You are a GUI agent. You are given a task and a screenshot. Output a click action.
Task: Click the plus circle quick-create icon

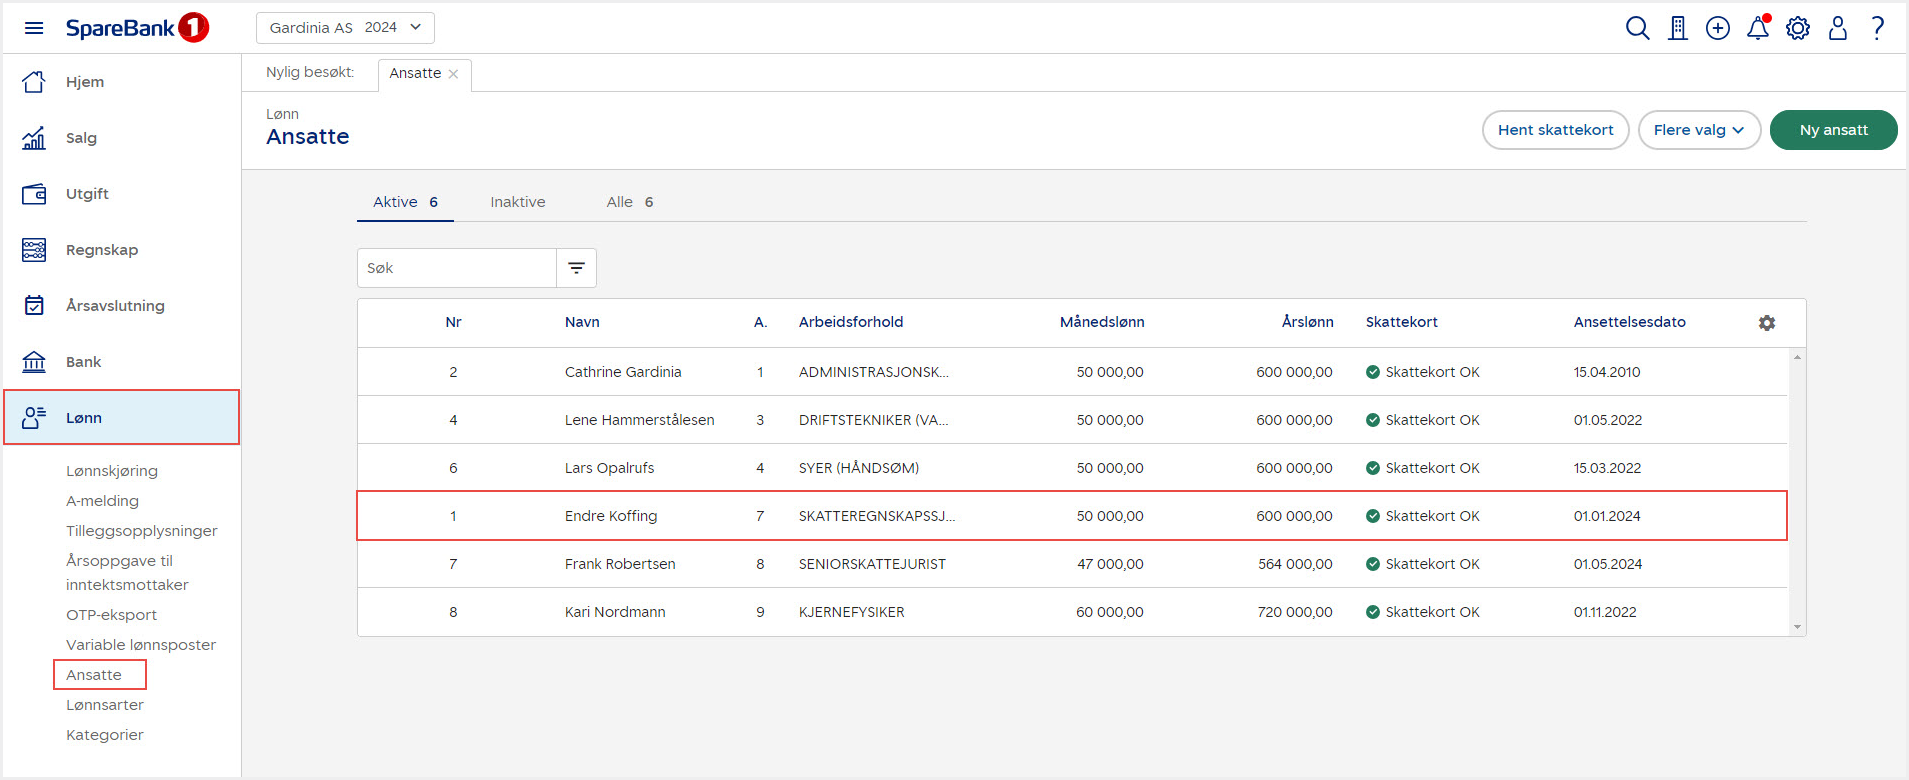click(1718, 28)
